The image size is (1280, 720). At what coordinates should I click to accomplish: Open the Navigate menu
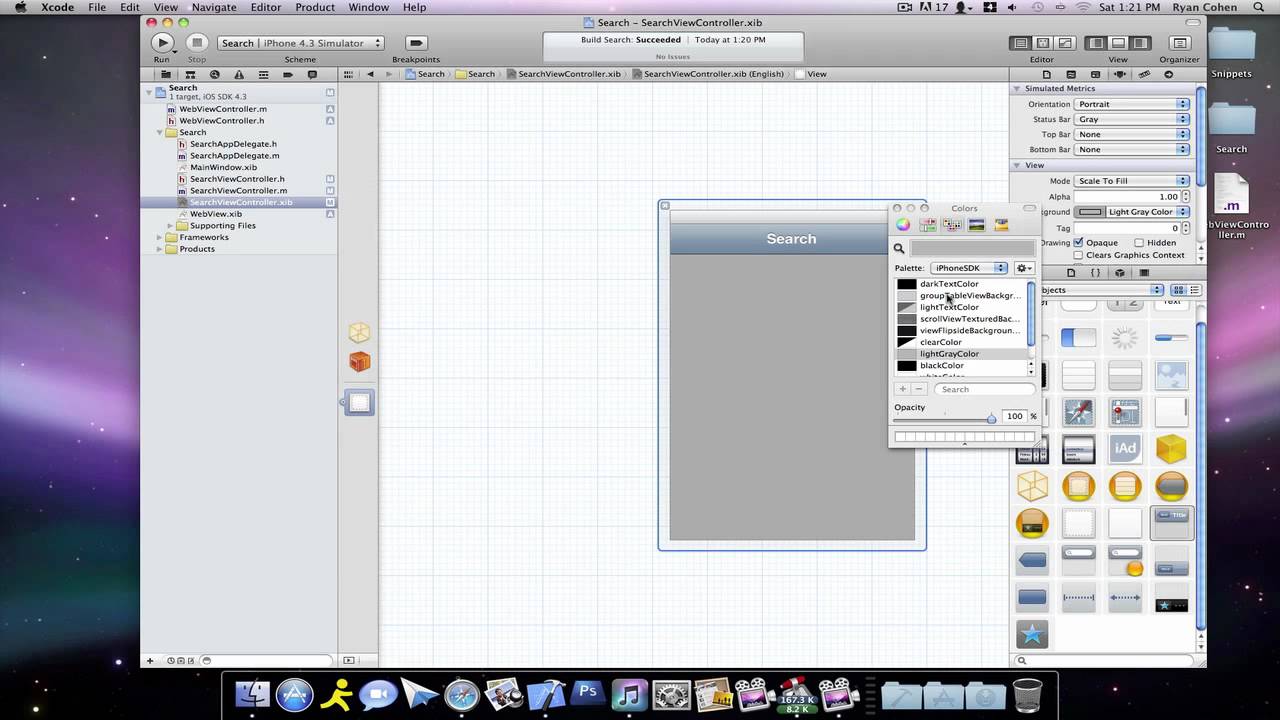[214, 7]
